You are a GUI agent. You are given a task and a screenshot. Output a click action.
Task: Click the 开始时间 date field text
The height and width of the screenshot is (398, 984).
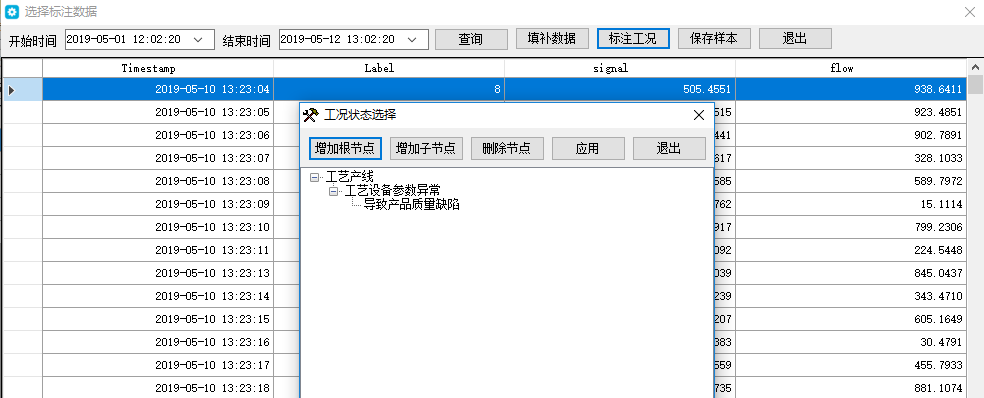[x=123, y=40]
